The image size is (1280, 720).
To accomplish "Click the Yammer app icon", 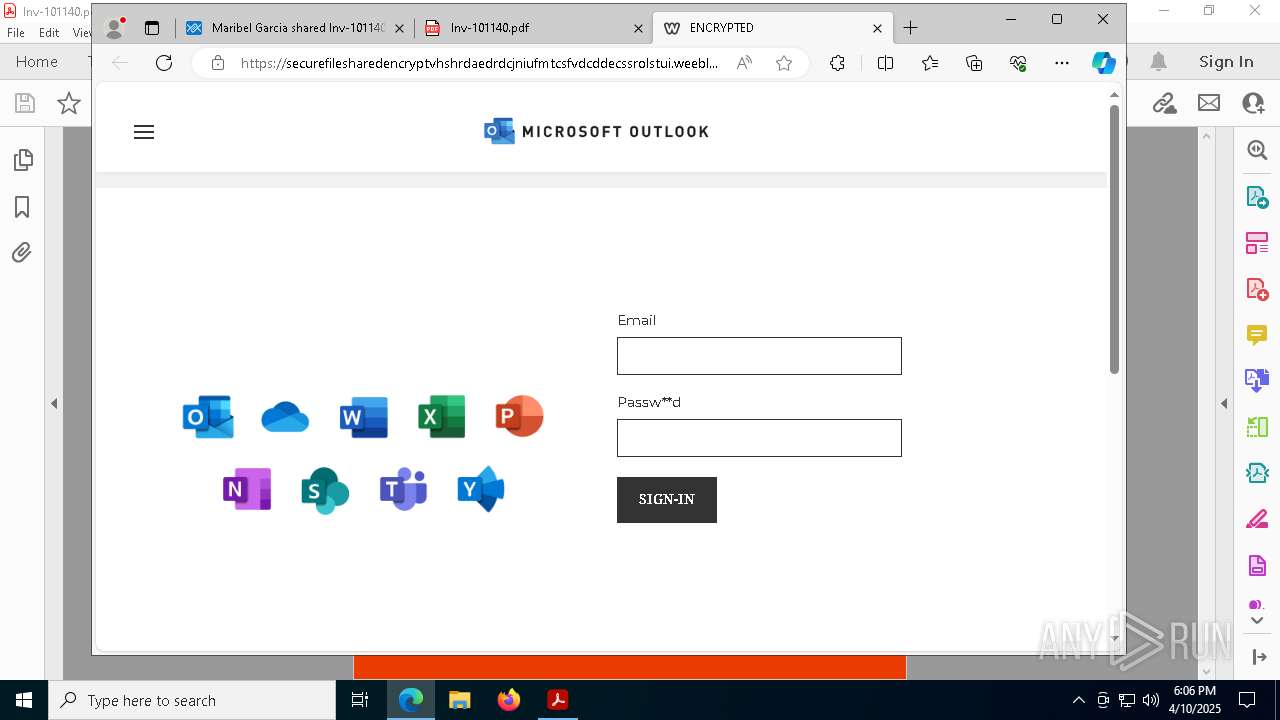I will click(x=481, y=489).
